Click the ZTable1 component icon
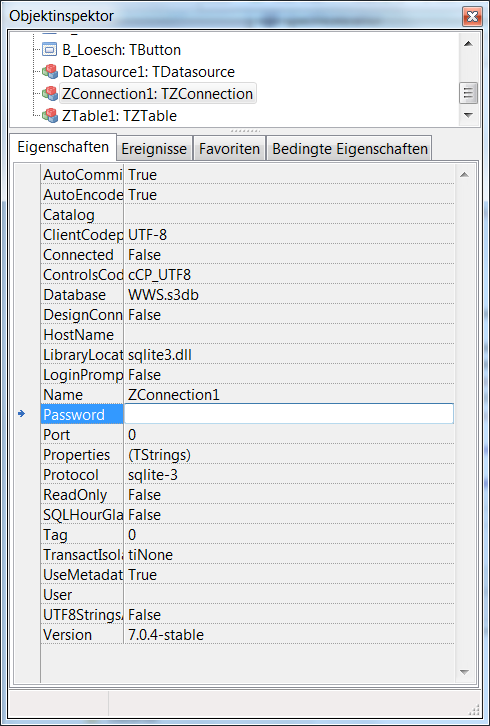The image size is (490, 726). coord(50,115)
